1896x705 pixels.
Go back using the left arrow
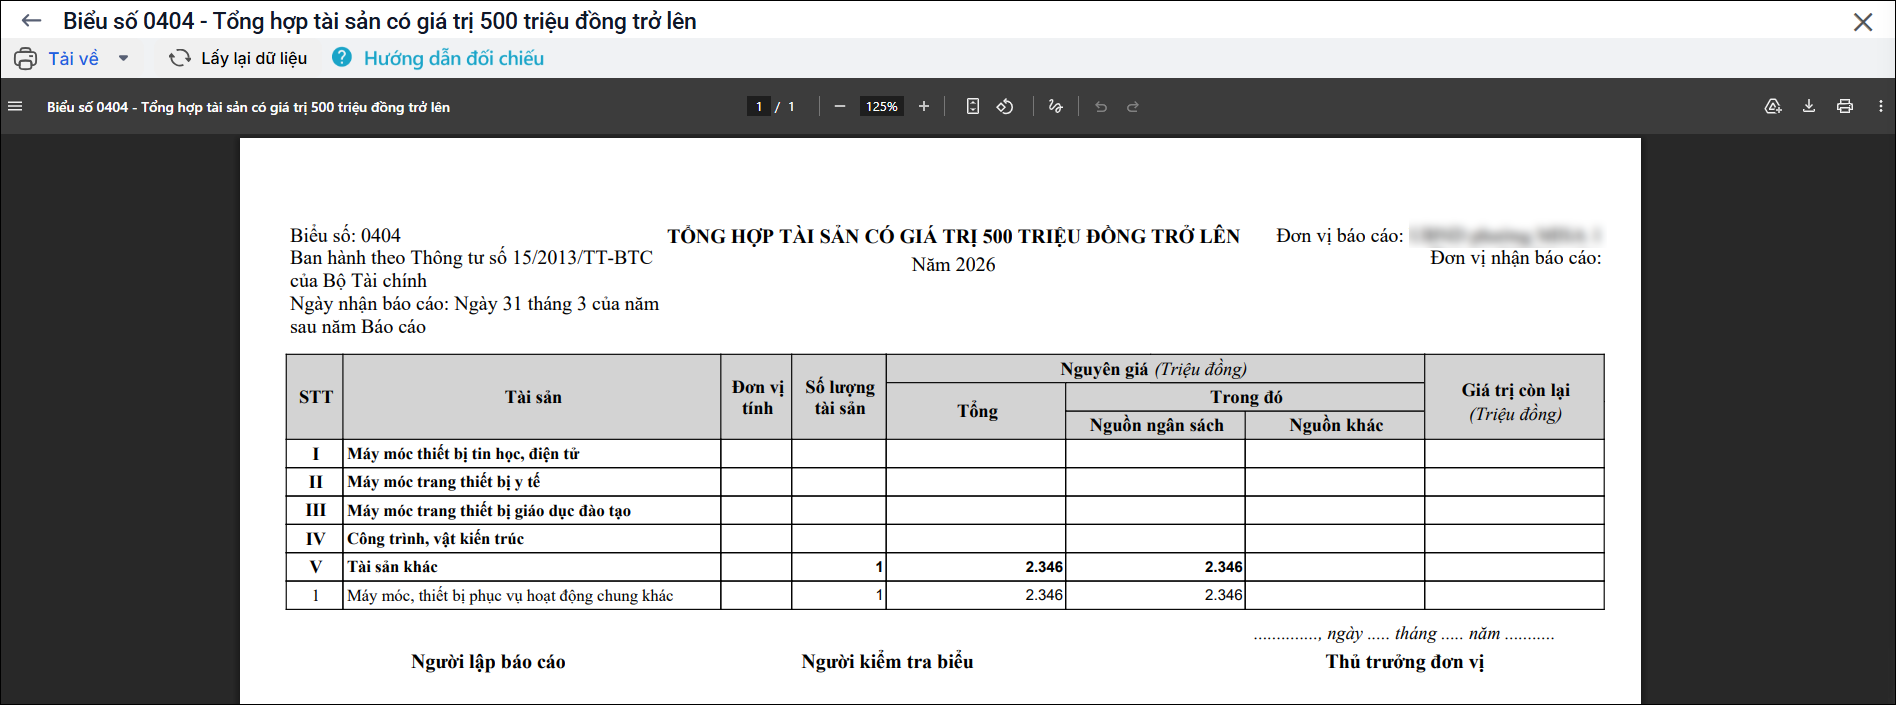[x=32, y=21]
